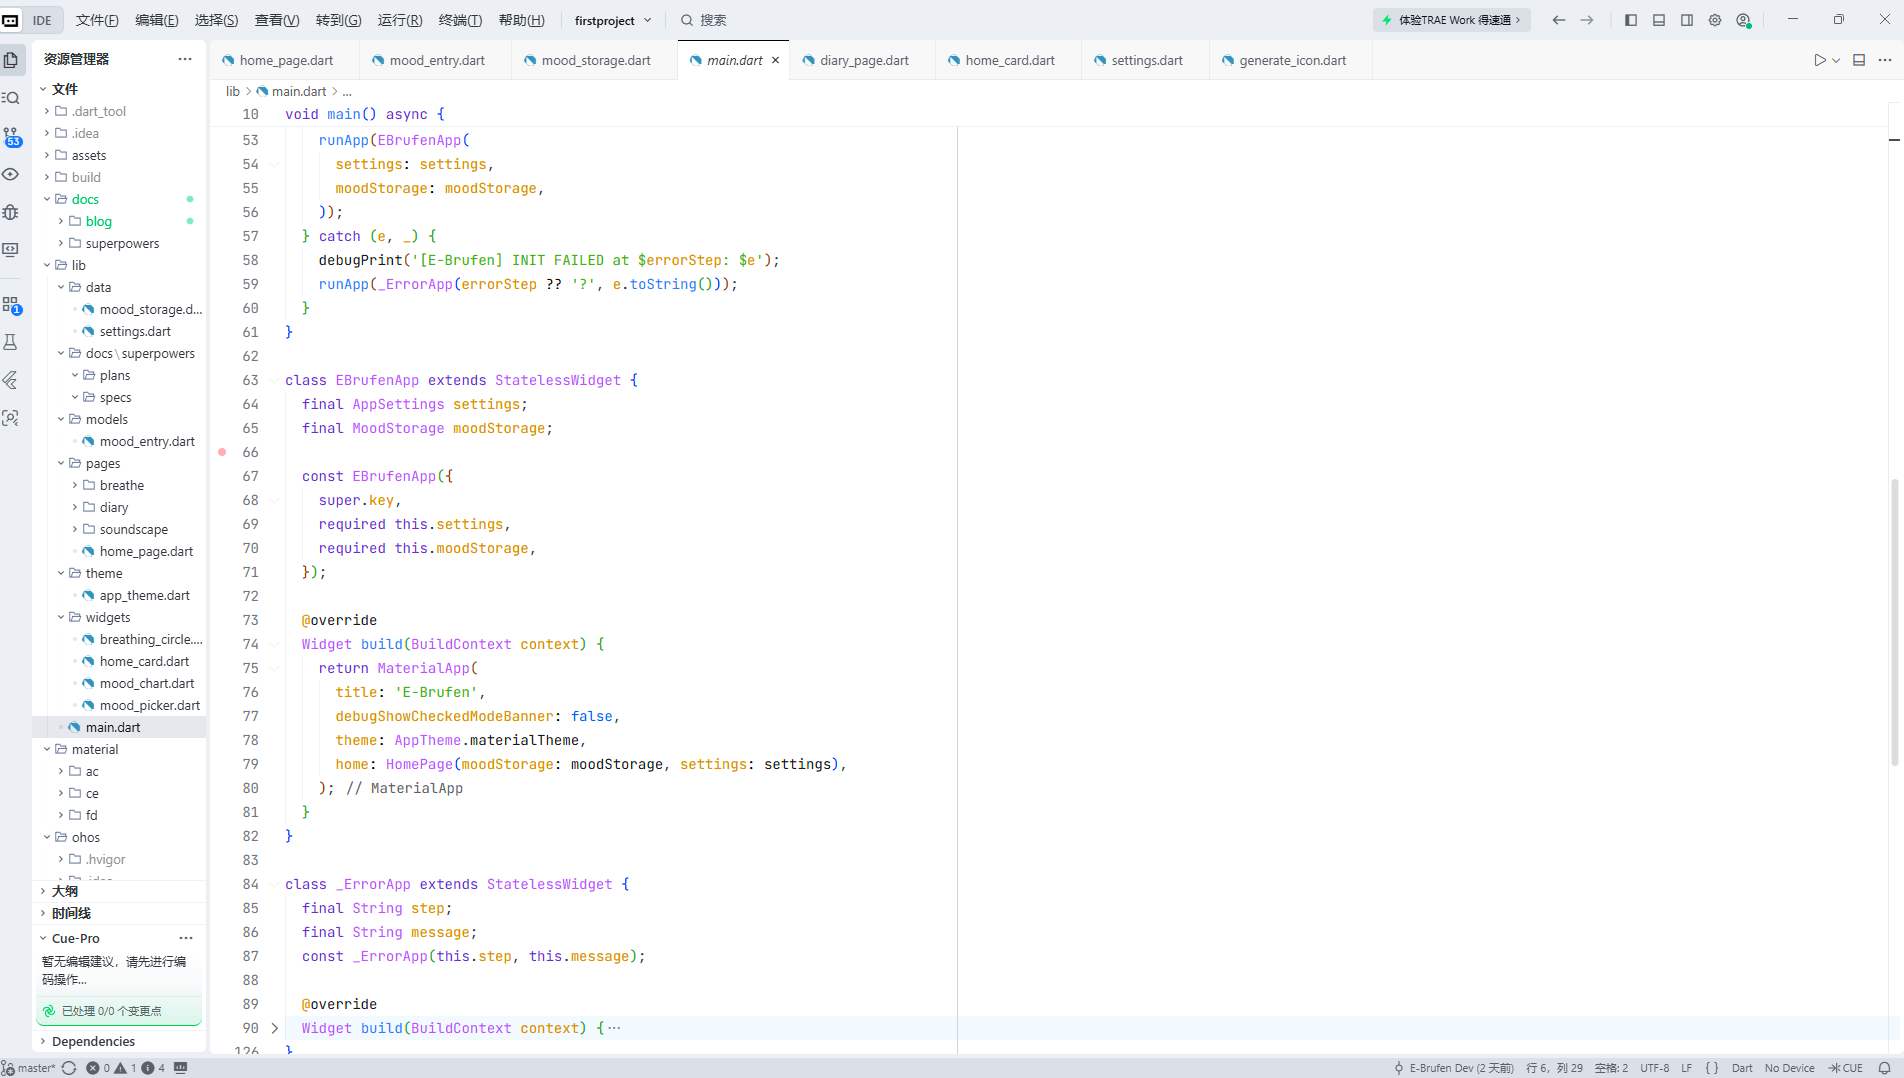The height and width of the screenshot is (1078, 1904).
Task: Click the 体验TRAE Work button
Action: click(1452, 20)
